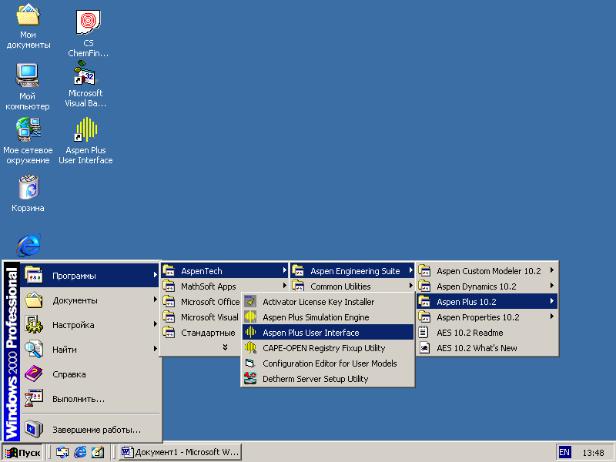Click the third quick launch icon
Image resolution: width=616 pixels, height=462 pixels.
[97, 452]
